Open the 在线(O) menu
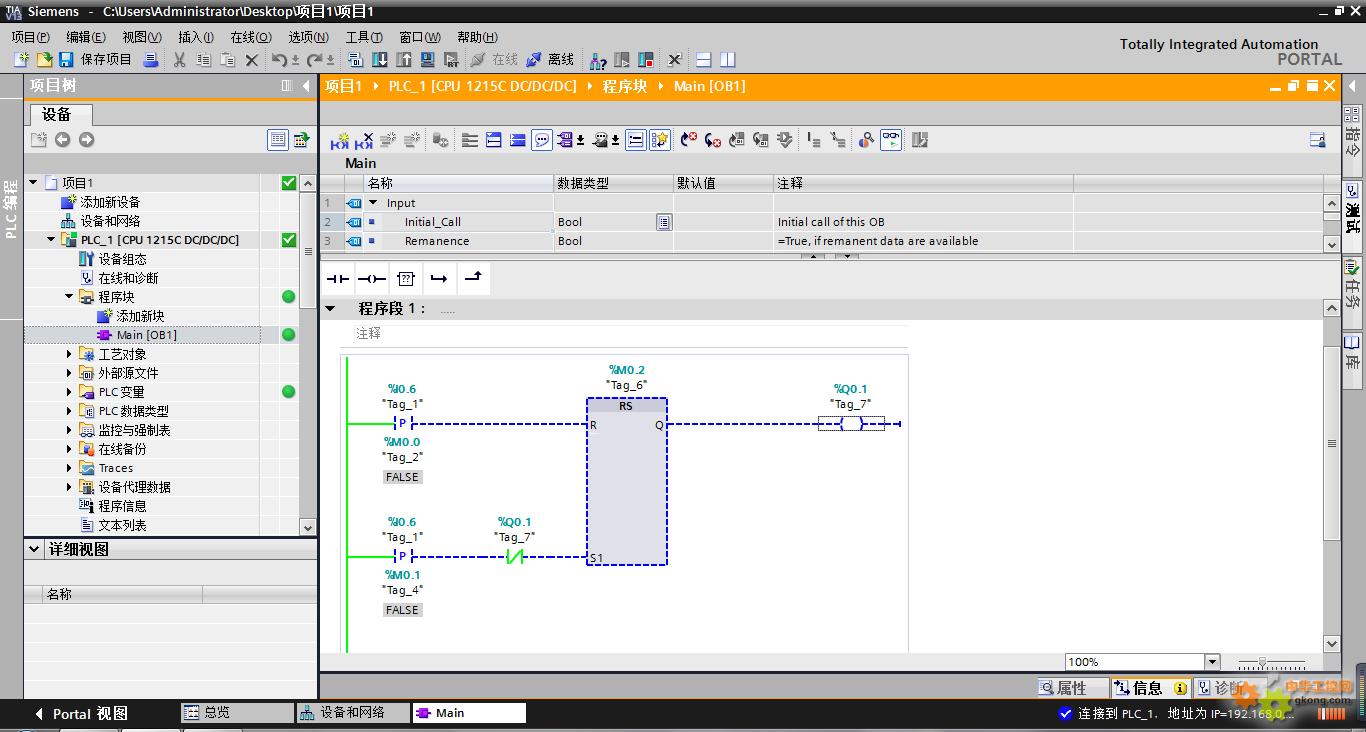Image resolution: width=1366 pixels, height=732 pixels. pyautogui.click(x=251, y=37)
